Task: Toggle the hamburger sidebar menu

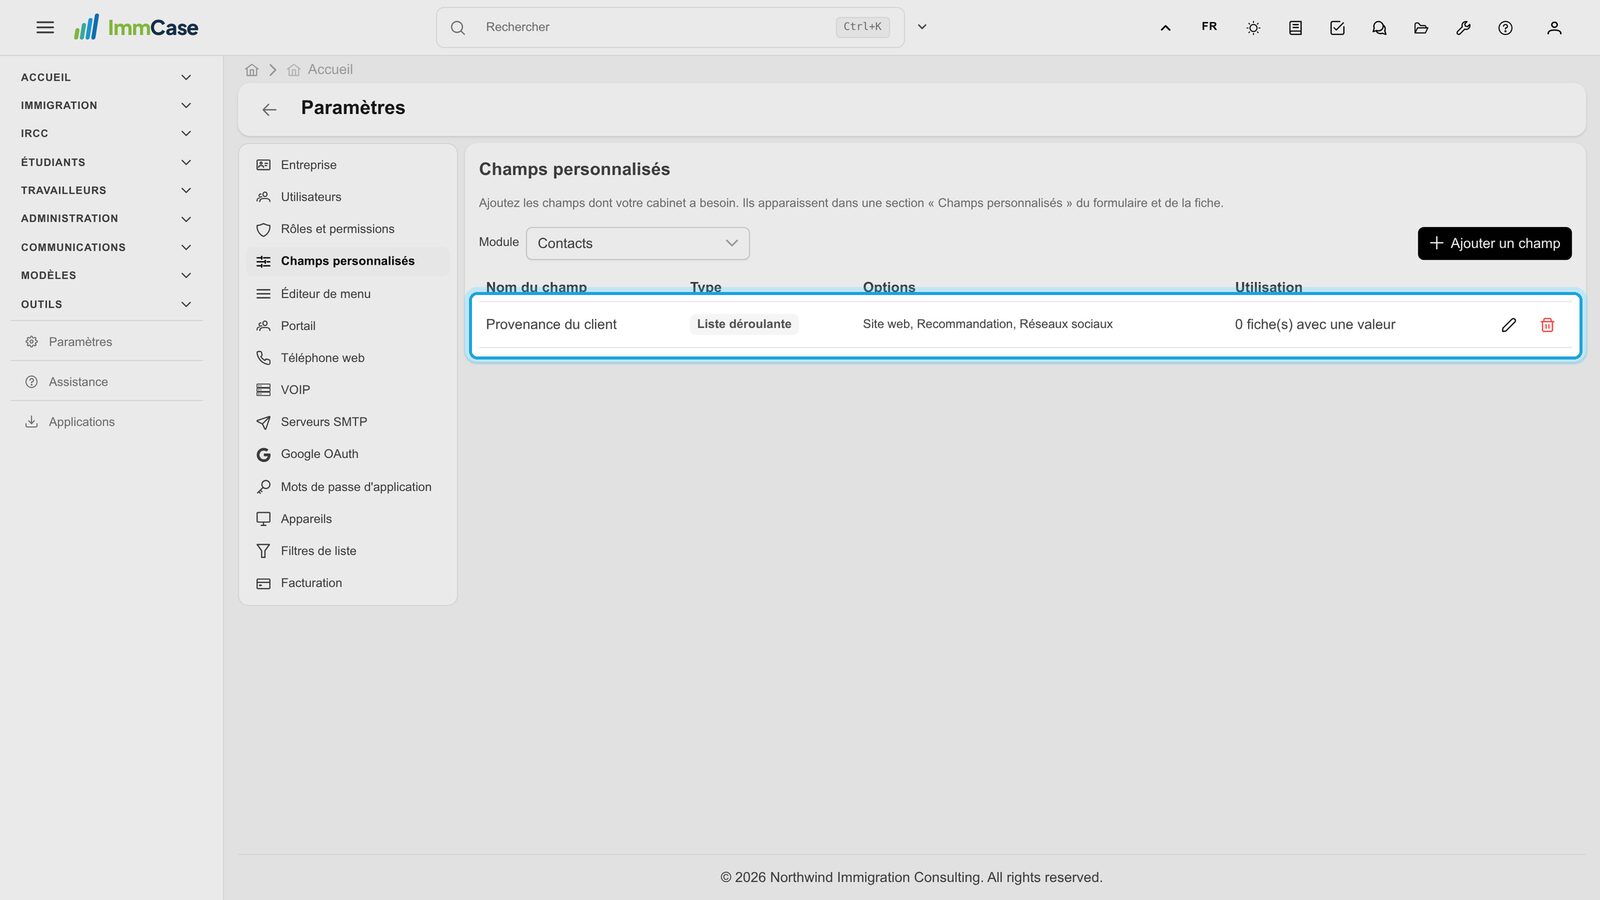Action: coord(45,28)
